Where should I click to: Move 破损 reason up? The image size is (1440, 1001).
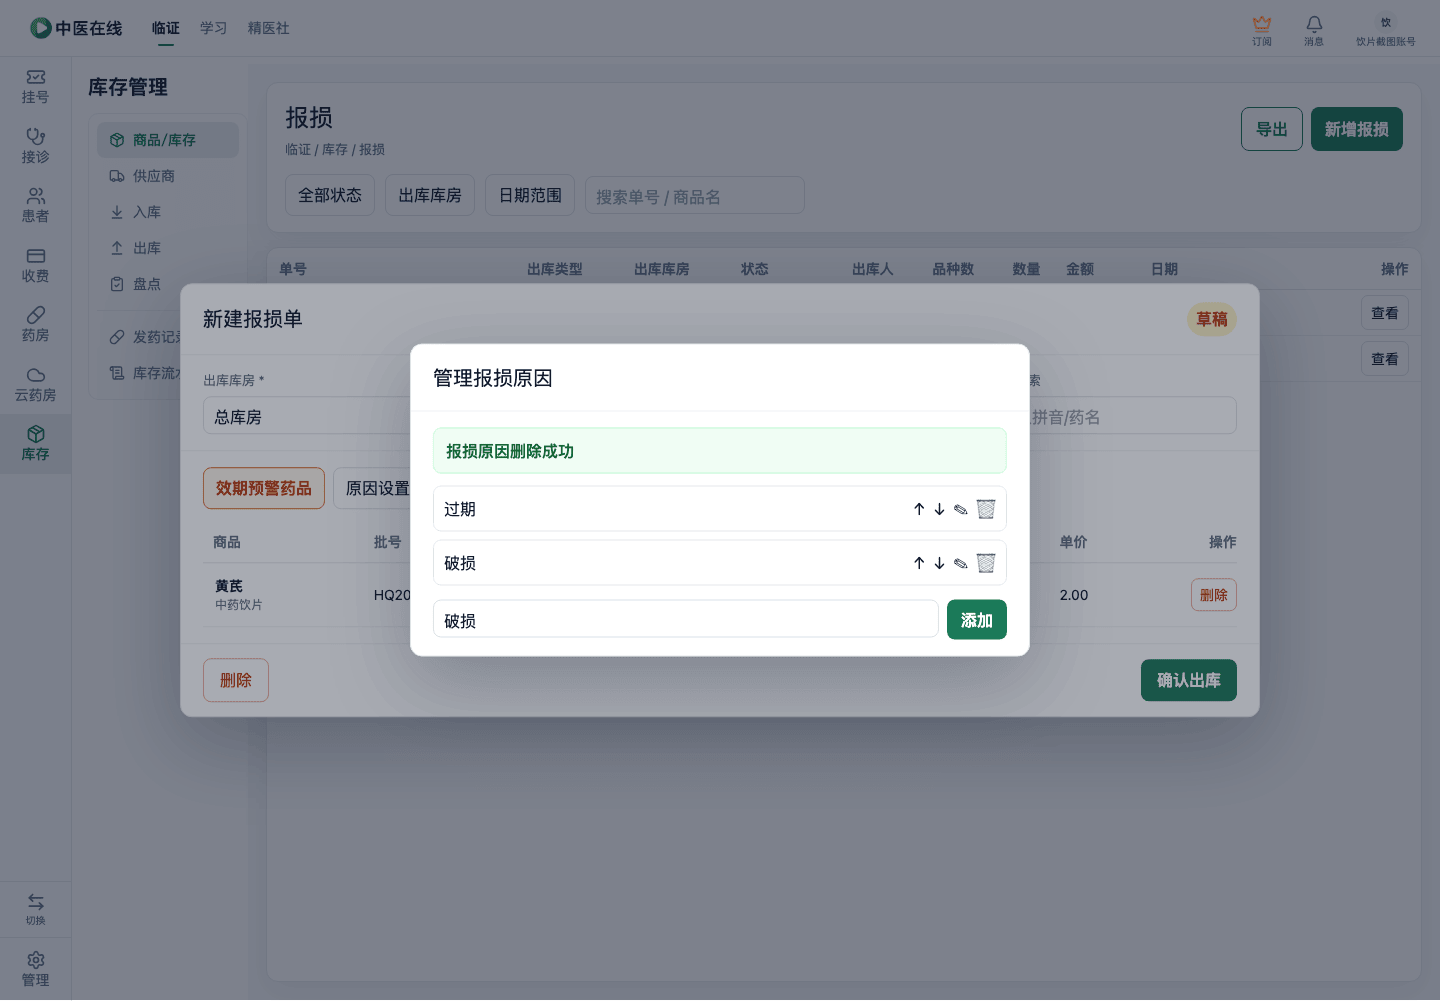click(x=919, y=563)
